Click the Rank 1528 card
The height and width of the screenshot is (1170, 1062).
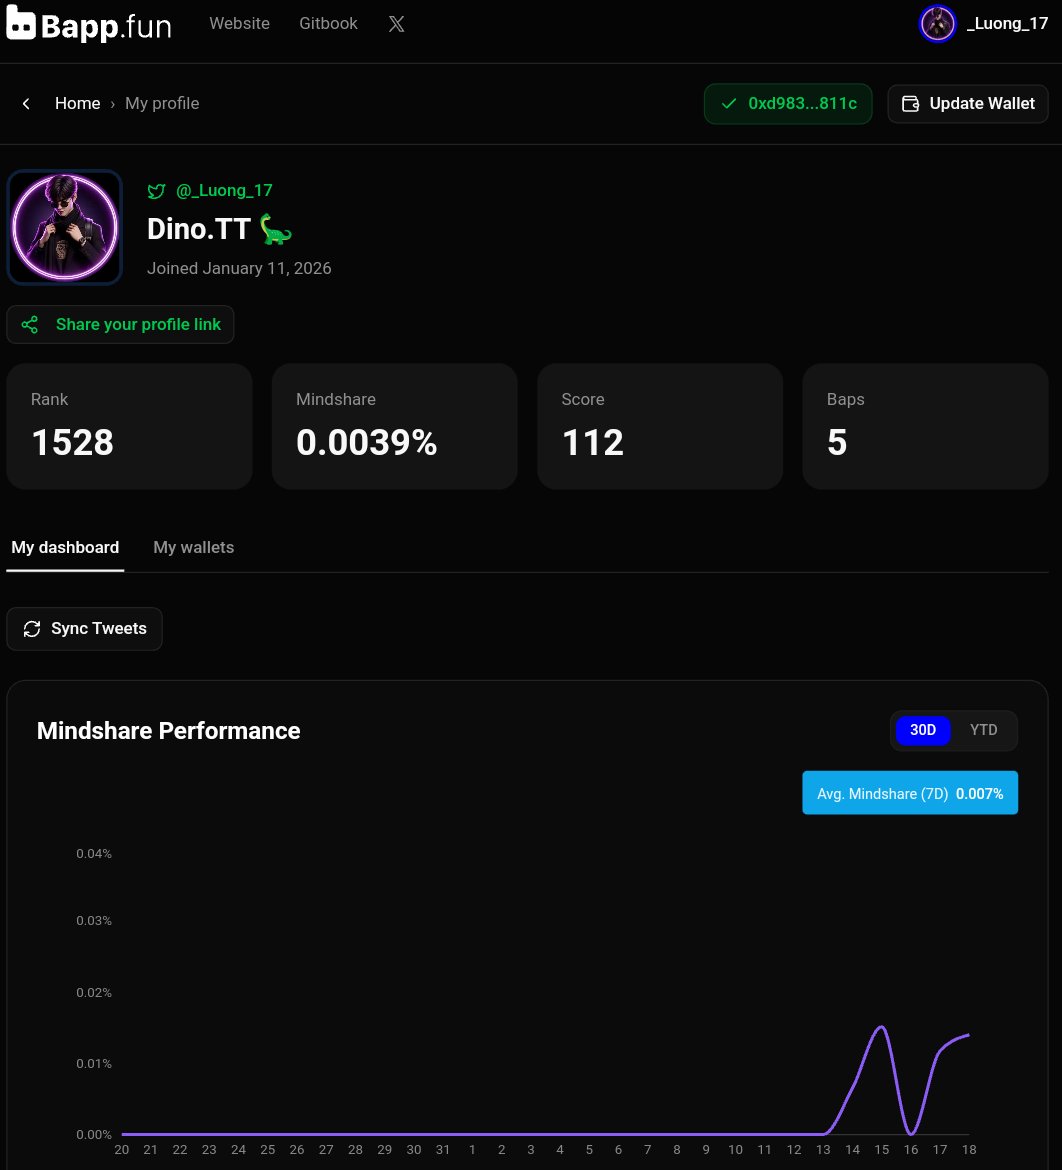tap(130, 426)
